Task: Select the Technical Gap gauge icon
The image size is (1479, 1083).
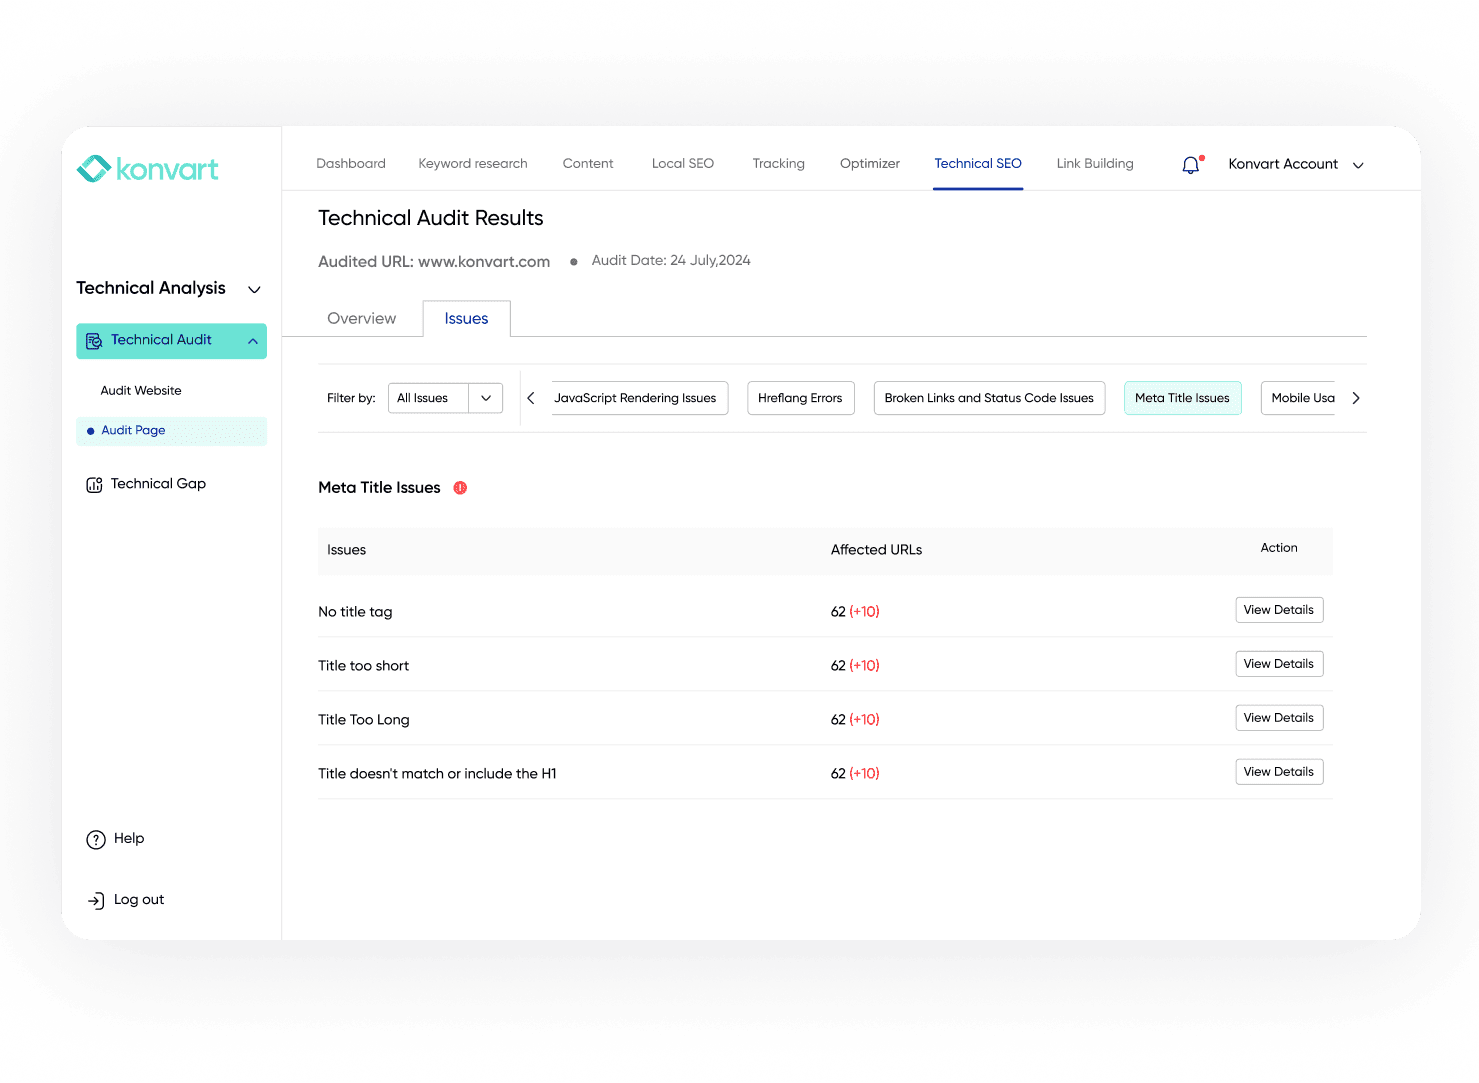Action: click(x=94, y=484)
